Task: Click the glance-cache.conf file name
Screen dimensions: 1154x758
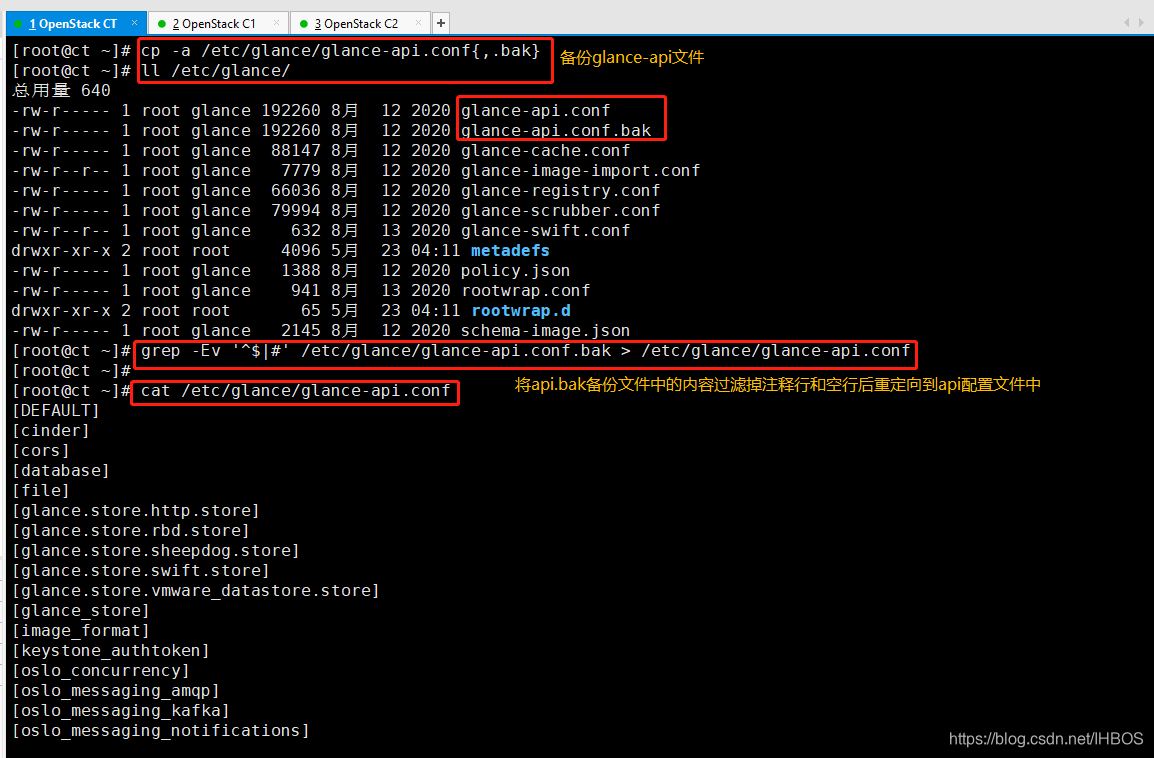Action: pyautogui.click(x=545, y=150)
